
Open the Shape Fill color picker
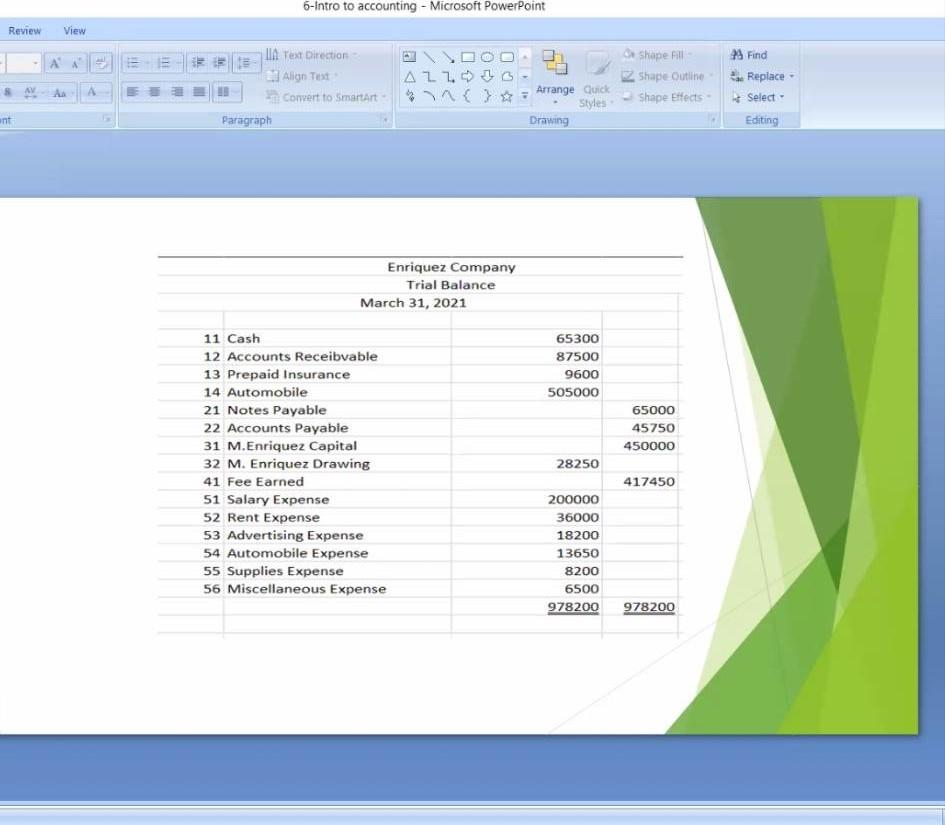coord(661,55)
